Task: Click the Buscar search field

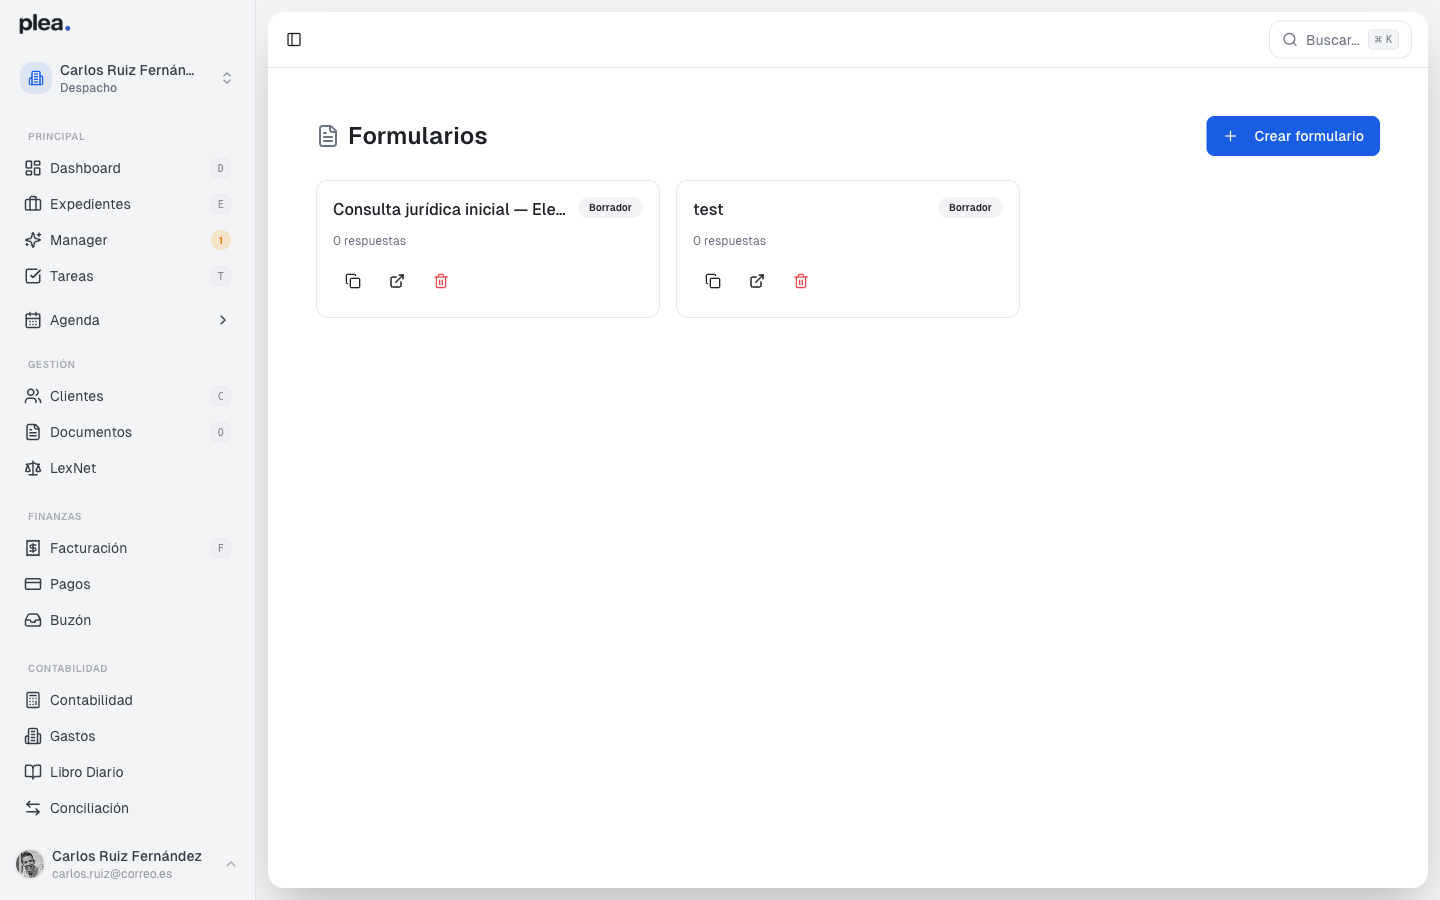Action: coord(1340,40)
